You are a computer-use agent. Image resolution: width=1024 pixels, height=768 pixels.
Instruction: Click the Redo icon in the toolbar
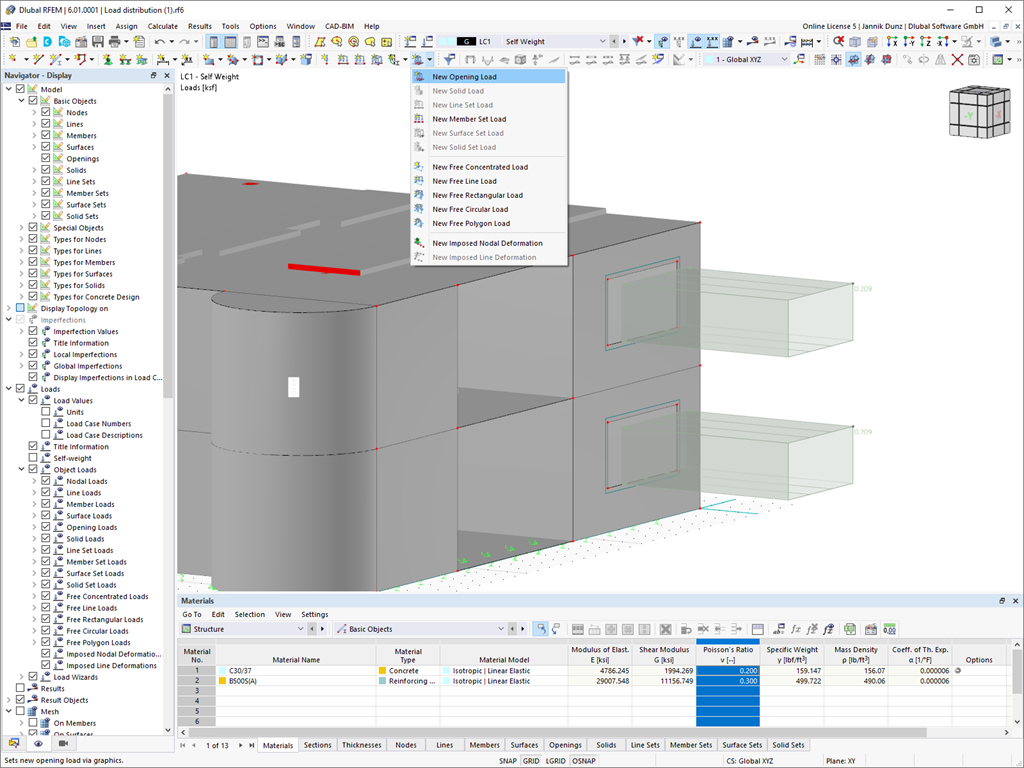tap(184, 41)
